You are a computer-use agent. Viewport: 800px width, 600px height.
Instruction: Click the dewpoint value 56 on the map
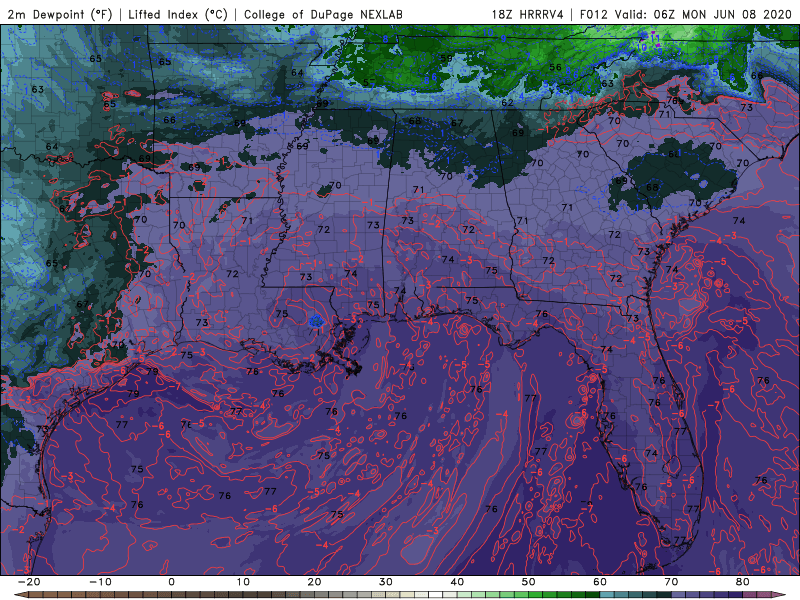(x=555, y=67)
